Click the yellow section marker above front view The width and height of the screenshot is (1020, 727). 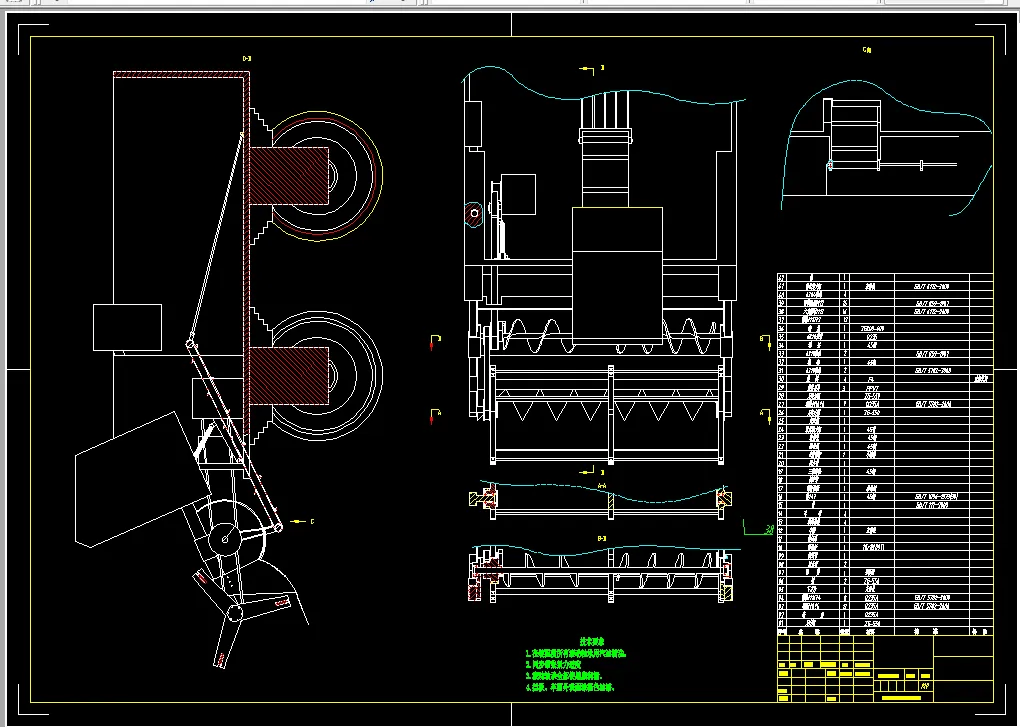click(x=591, y=69)
